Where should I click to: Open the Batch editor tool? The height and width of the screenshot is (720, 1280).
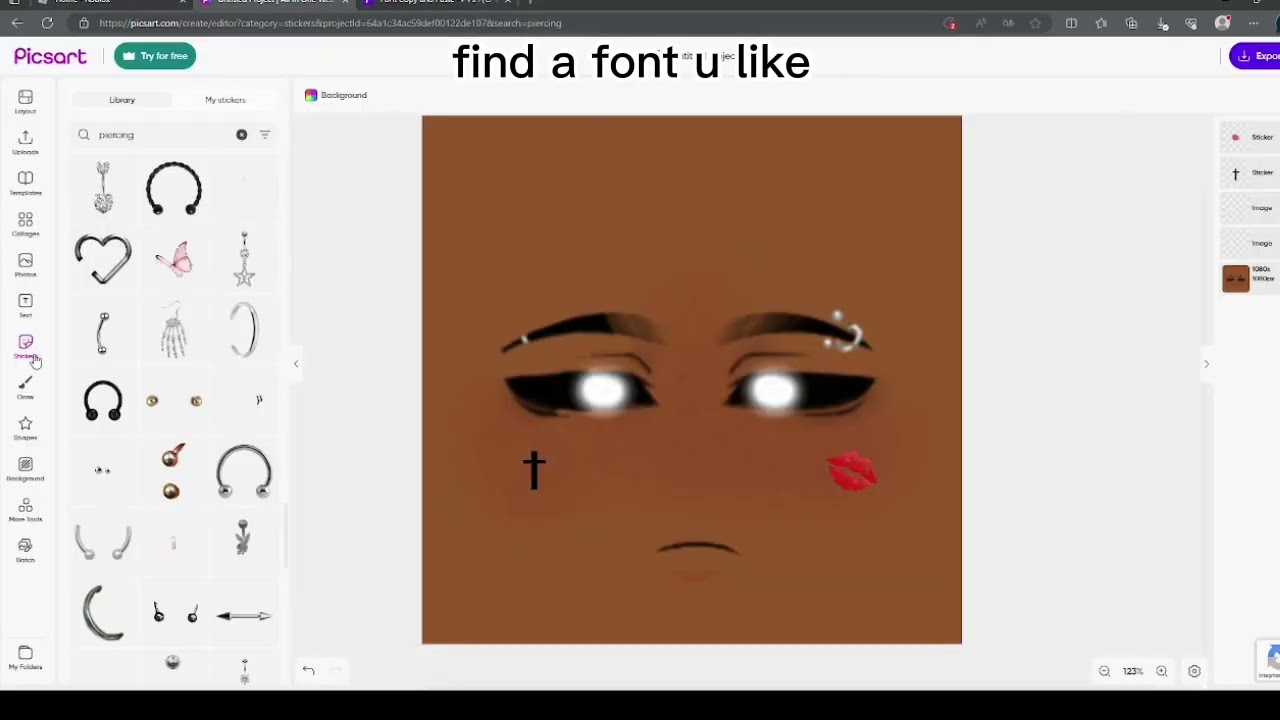point(25,550)
